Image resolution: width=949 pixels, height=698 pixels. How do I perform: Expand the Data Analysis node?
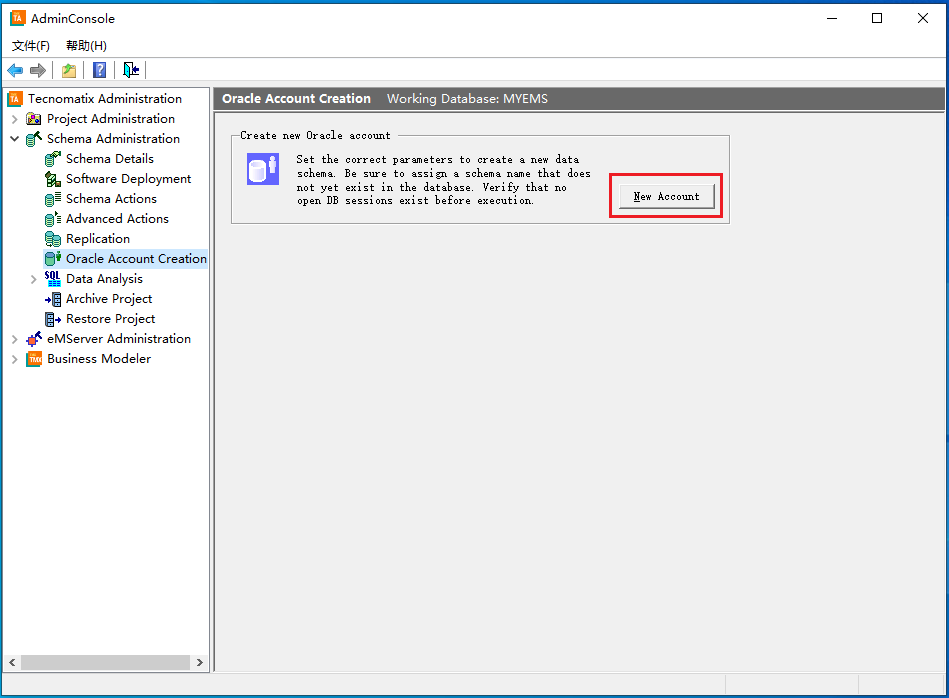(34, 279)
